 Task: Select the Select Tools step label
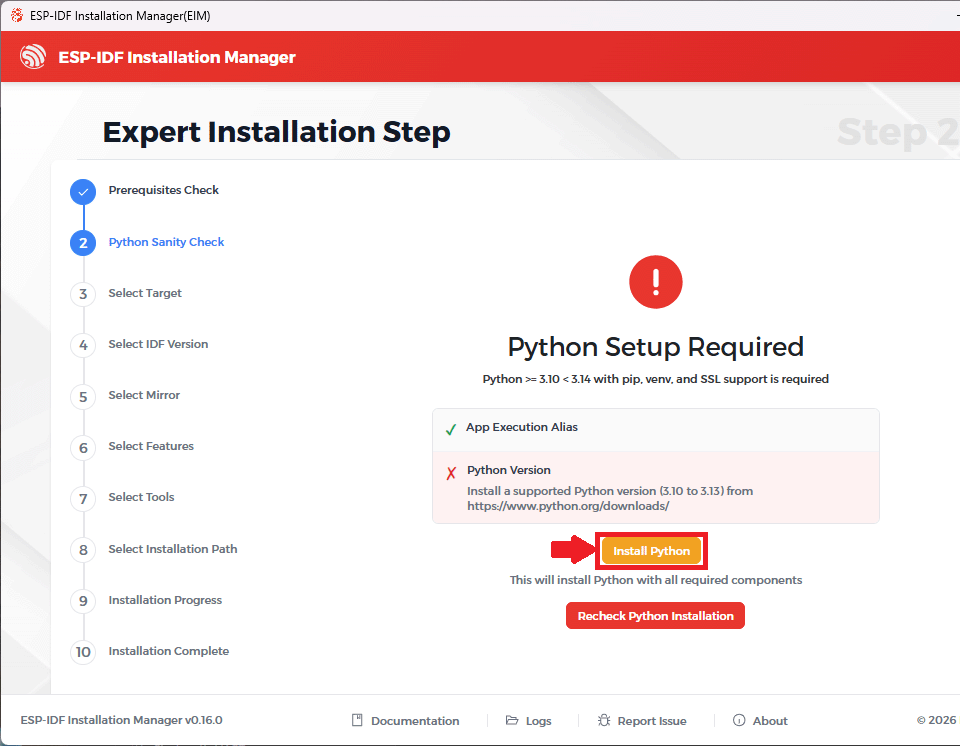click(141, 497)
